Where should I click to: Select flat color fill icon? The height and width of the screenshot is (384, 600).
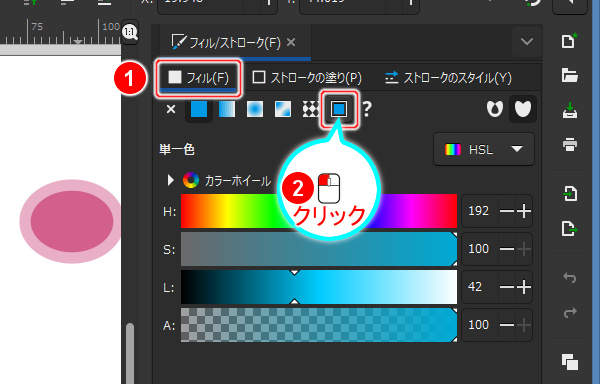pyautogui.click(x=199, y=109)
